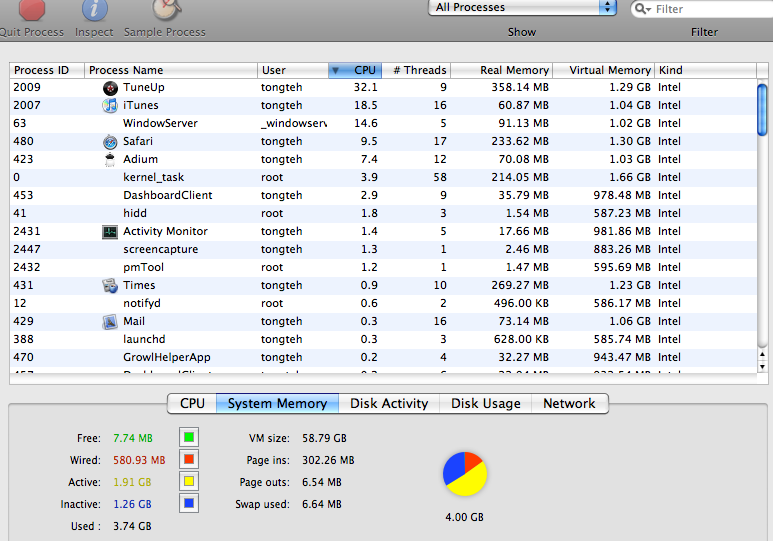773x541 pixels.
Task: Click the scrollbar down arrow
Action: tap(762, 366)
